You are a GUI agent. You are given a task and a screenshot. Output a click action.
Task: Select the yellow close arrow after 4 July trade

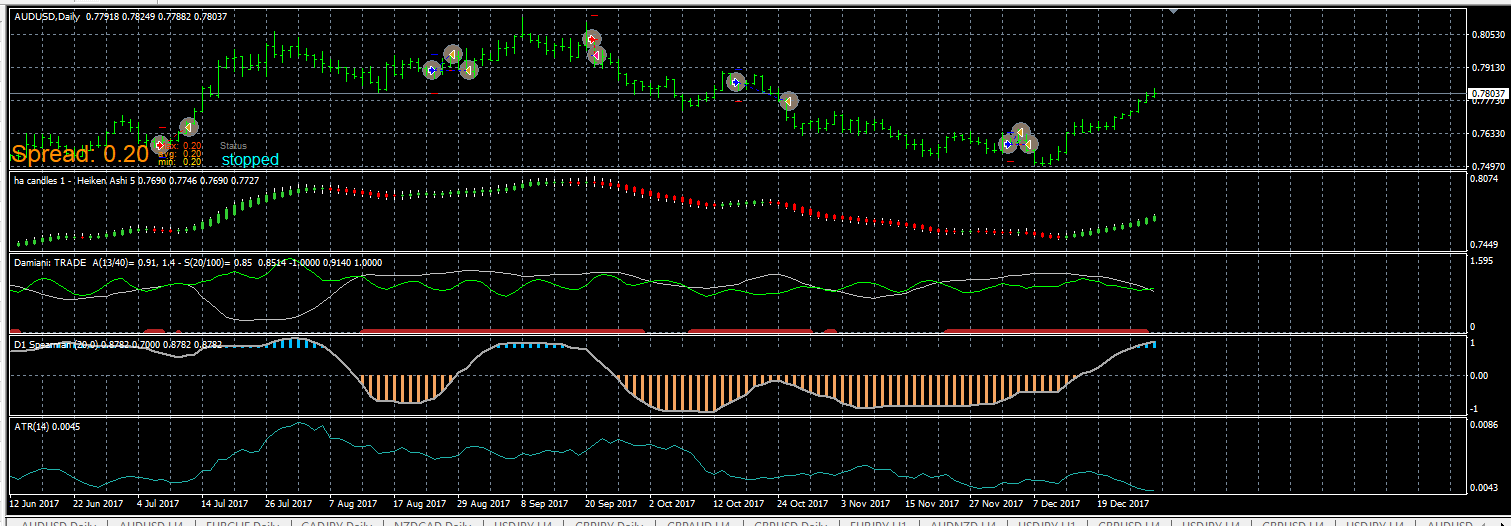coord(188,127)
